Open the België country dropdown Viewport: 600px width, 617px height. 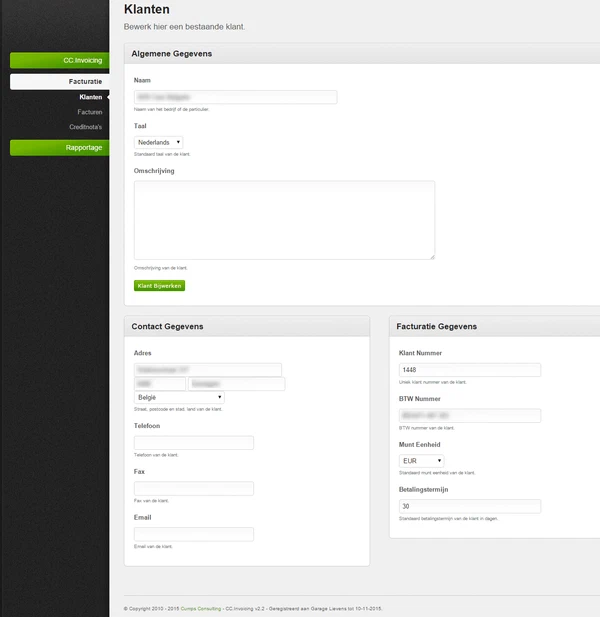pyautogui.click(x=179, y=397)
